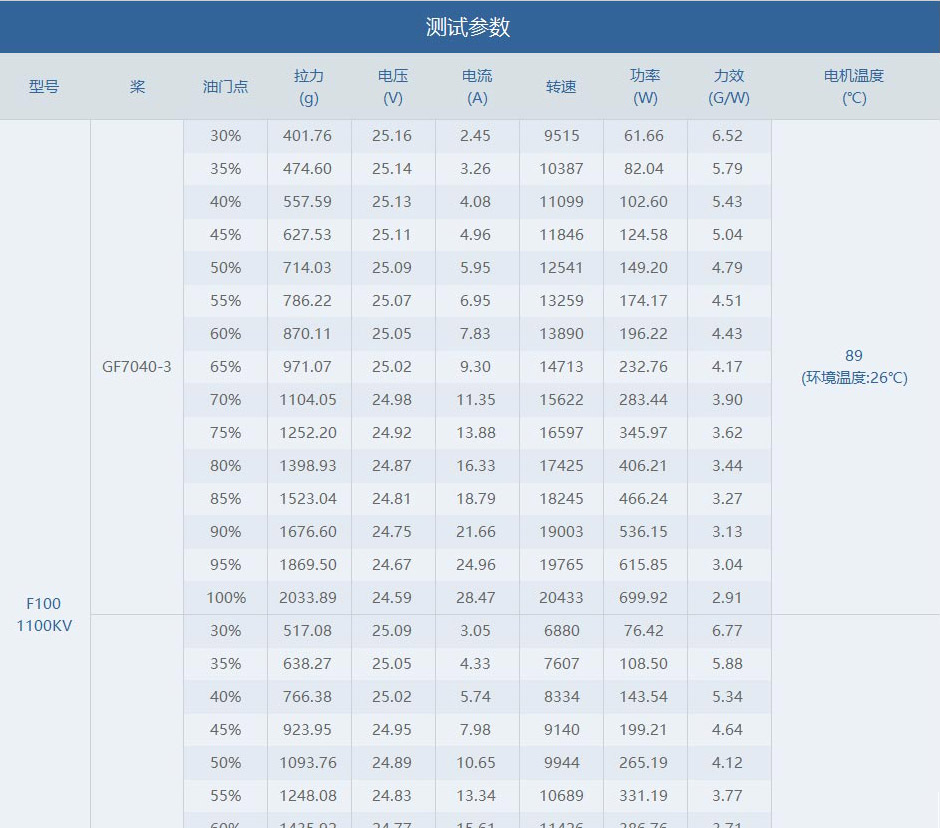Click the RPM value 20433
Image resolution: width=940 pixels, height=828 pixels.
point(561,597)
